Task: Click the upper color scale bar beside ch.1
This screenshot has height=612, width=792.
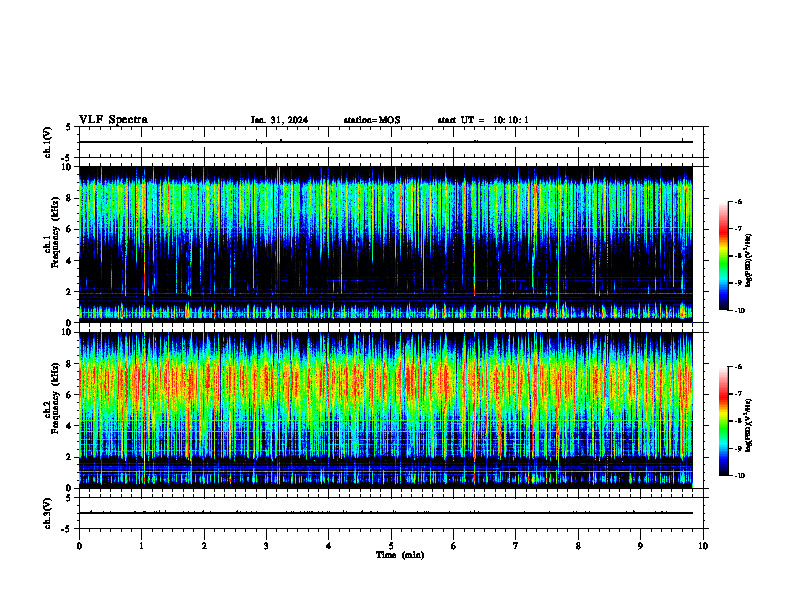Action: pyautogui.click(x=723, y=256)
